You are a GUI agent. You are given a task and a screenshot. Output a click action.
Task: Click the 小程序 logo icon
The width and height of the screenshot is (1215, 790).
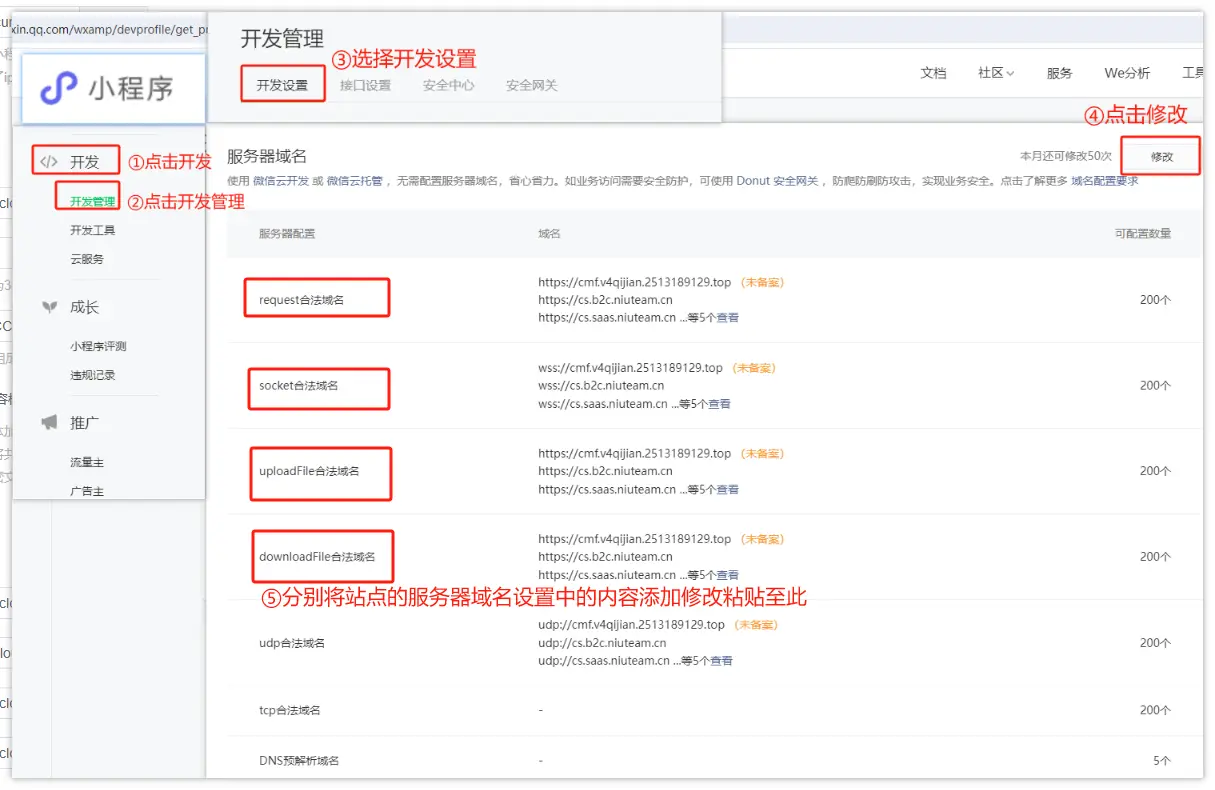coord(59,88)
